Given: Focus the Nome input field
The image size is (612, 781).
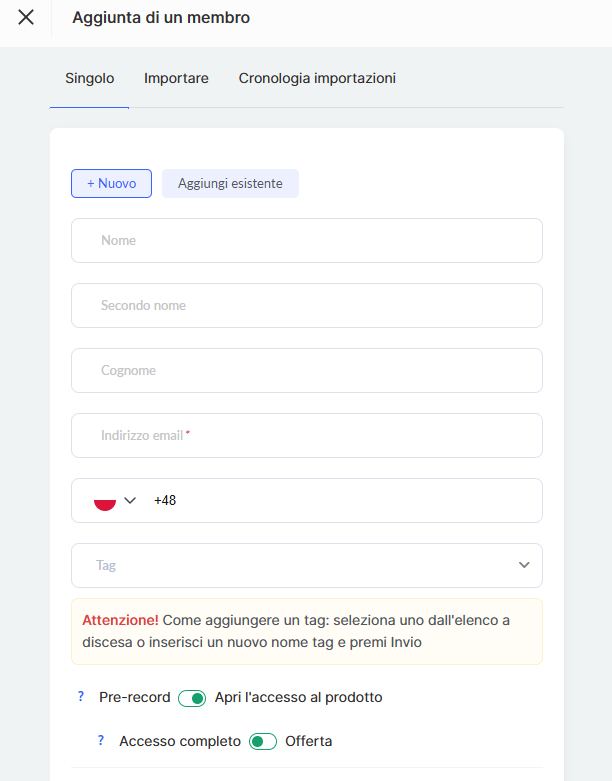Looking at the screenshot, I should tap(306, 241).
